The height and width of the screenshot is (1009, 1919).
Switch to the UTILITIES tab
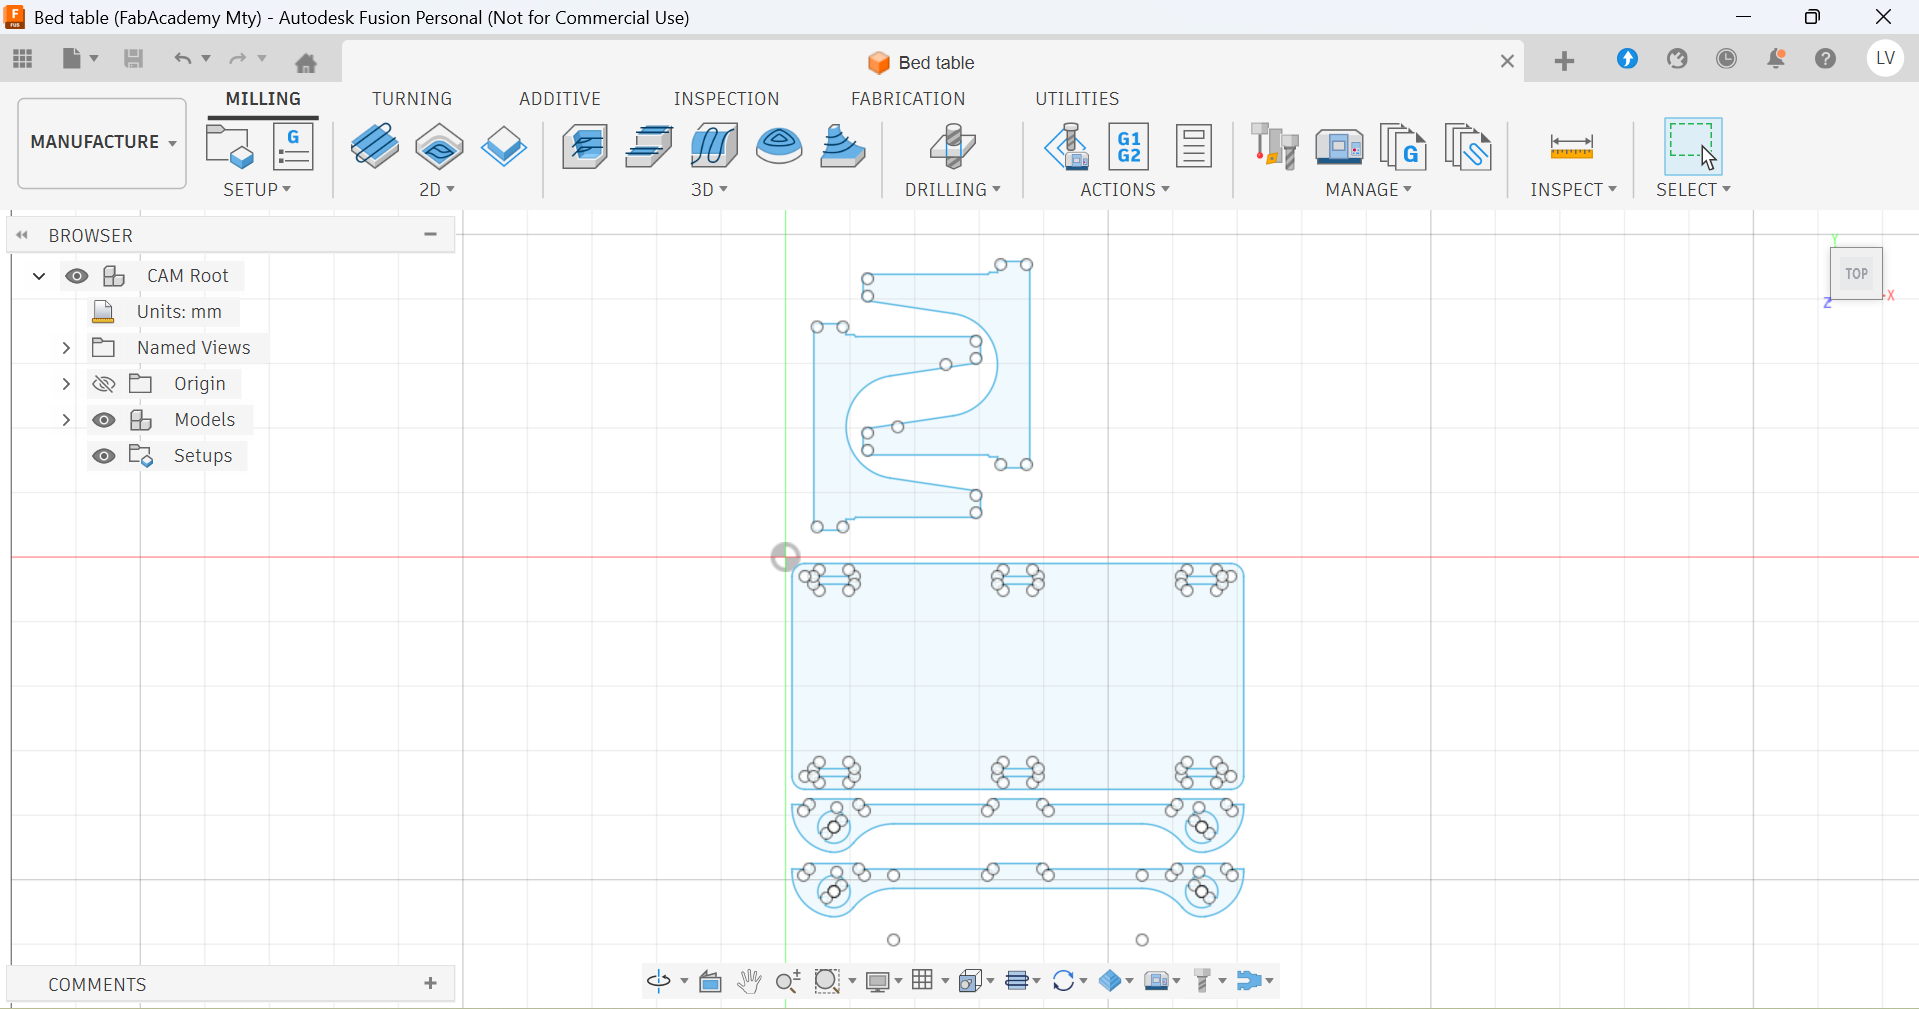click(x=1077, y=99)
